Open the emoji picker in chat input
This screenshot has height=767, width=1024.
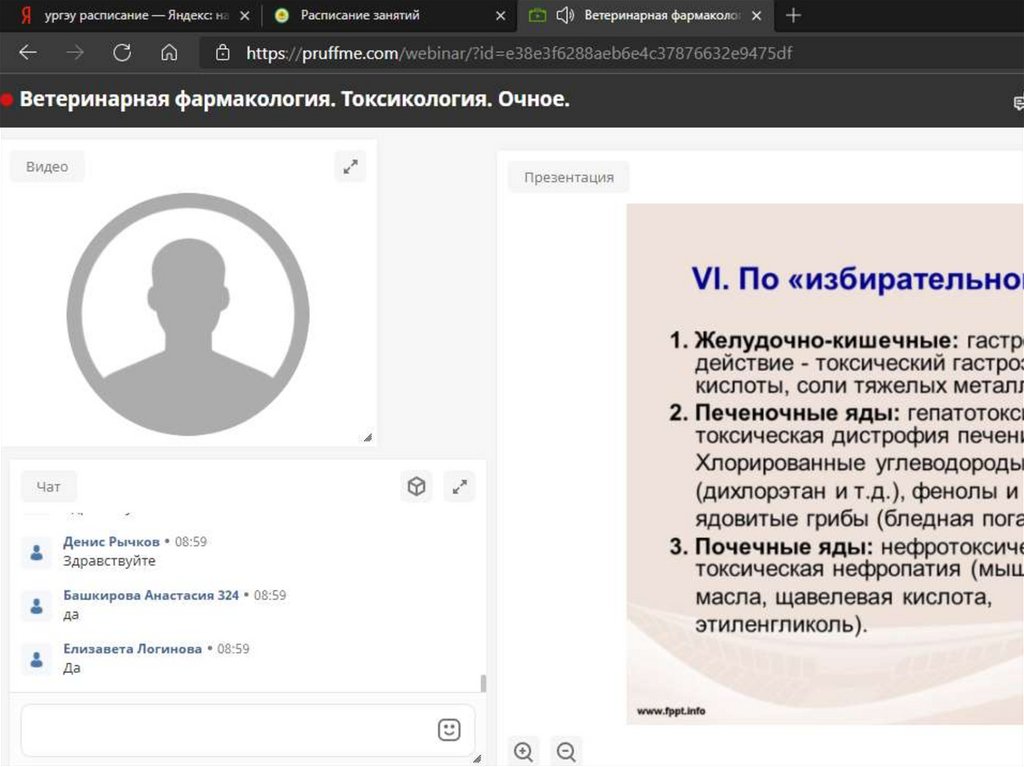pyautogui.click(x=449, y=729)
